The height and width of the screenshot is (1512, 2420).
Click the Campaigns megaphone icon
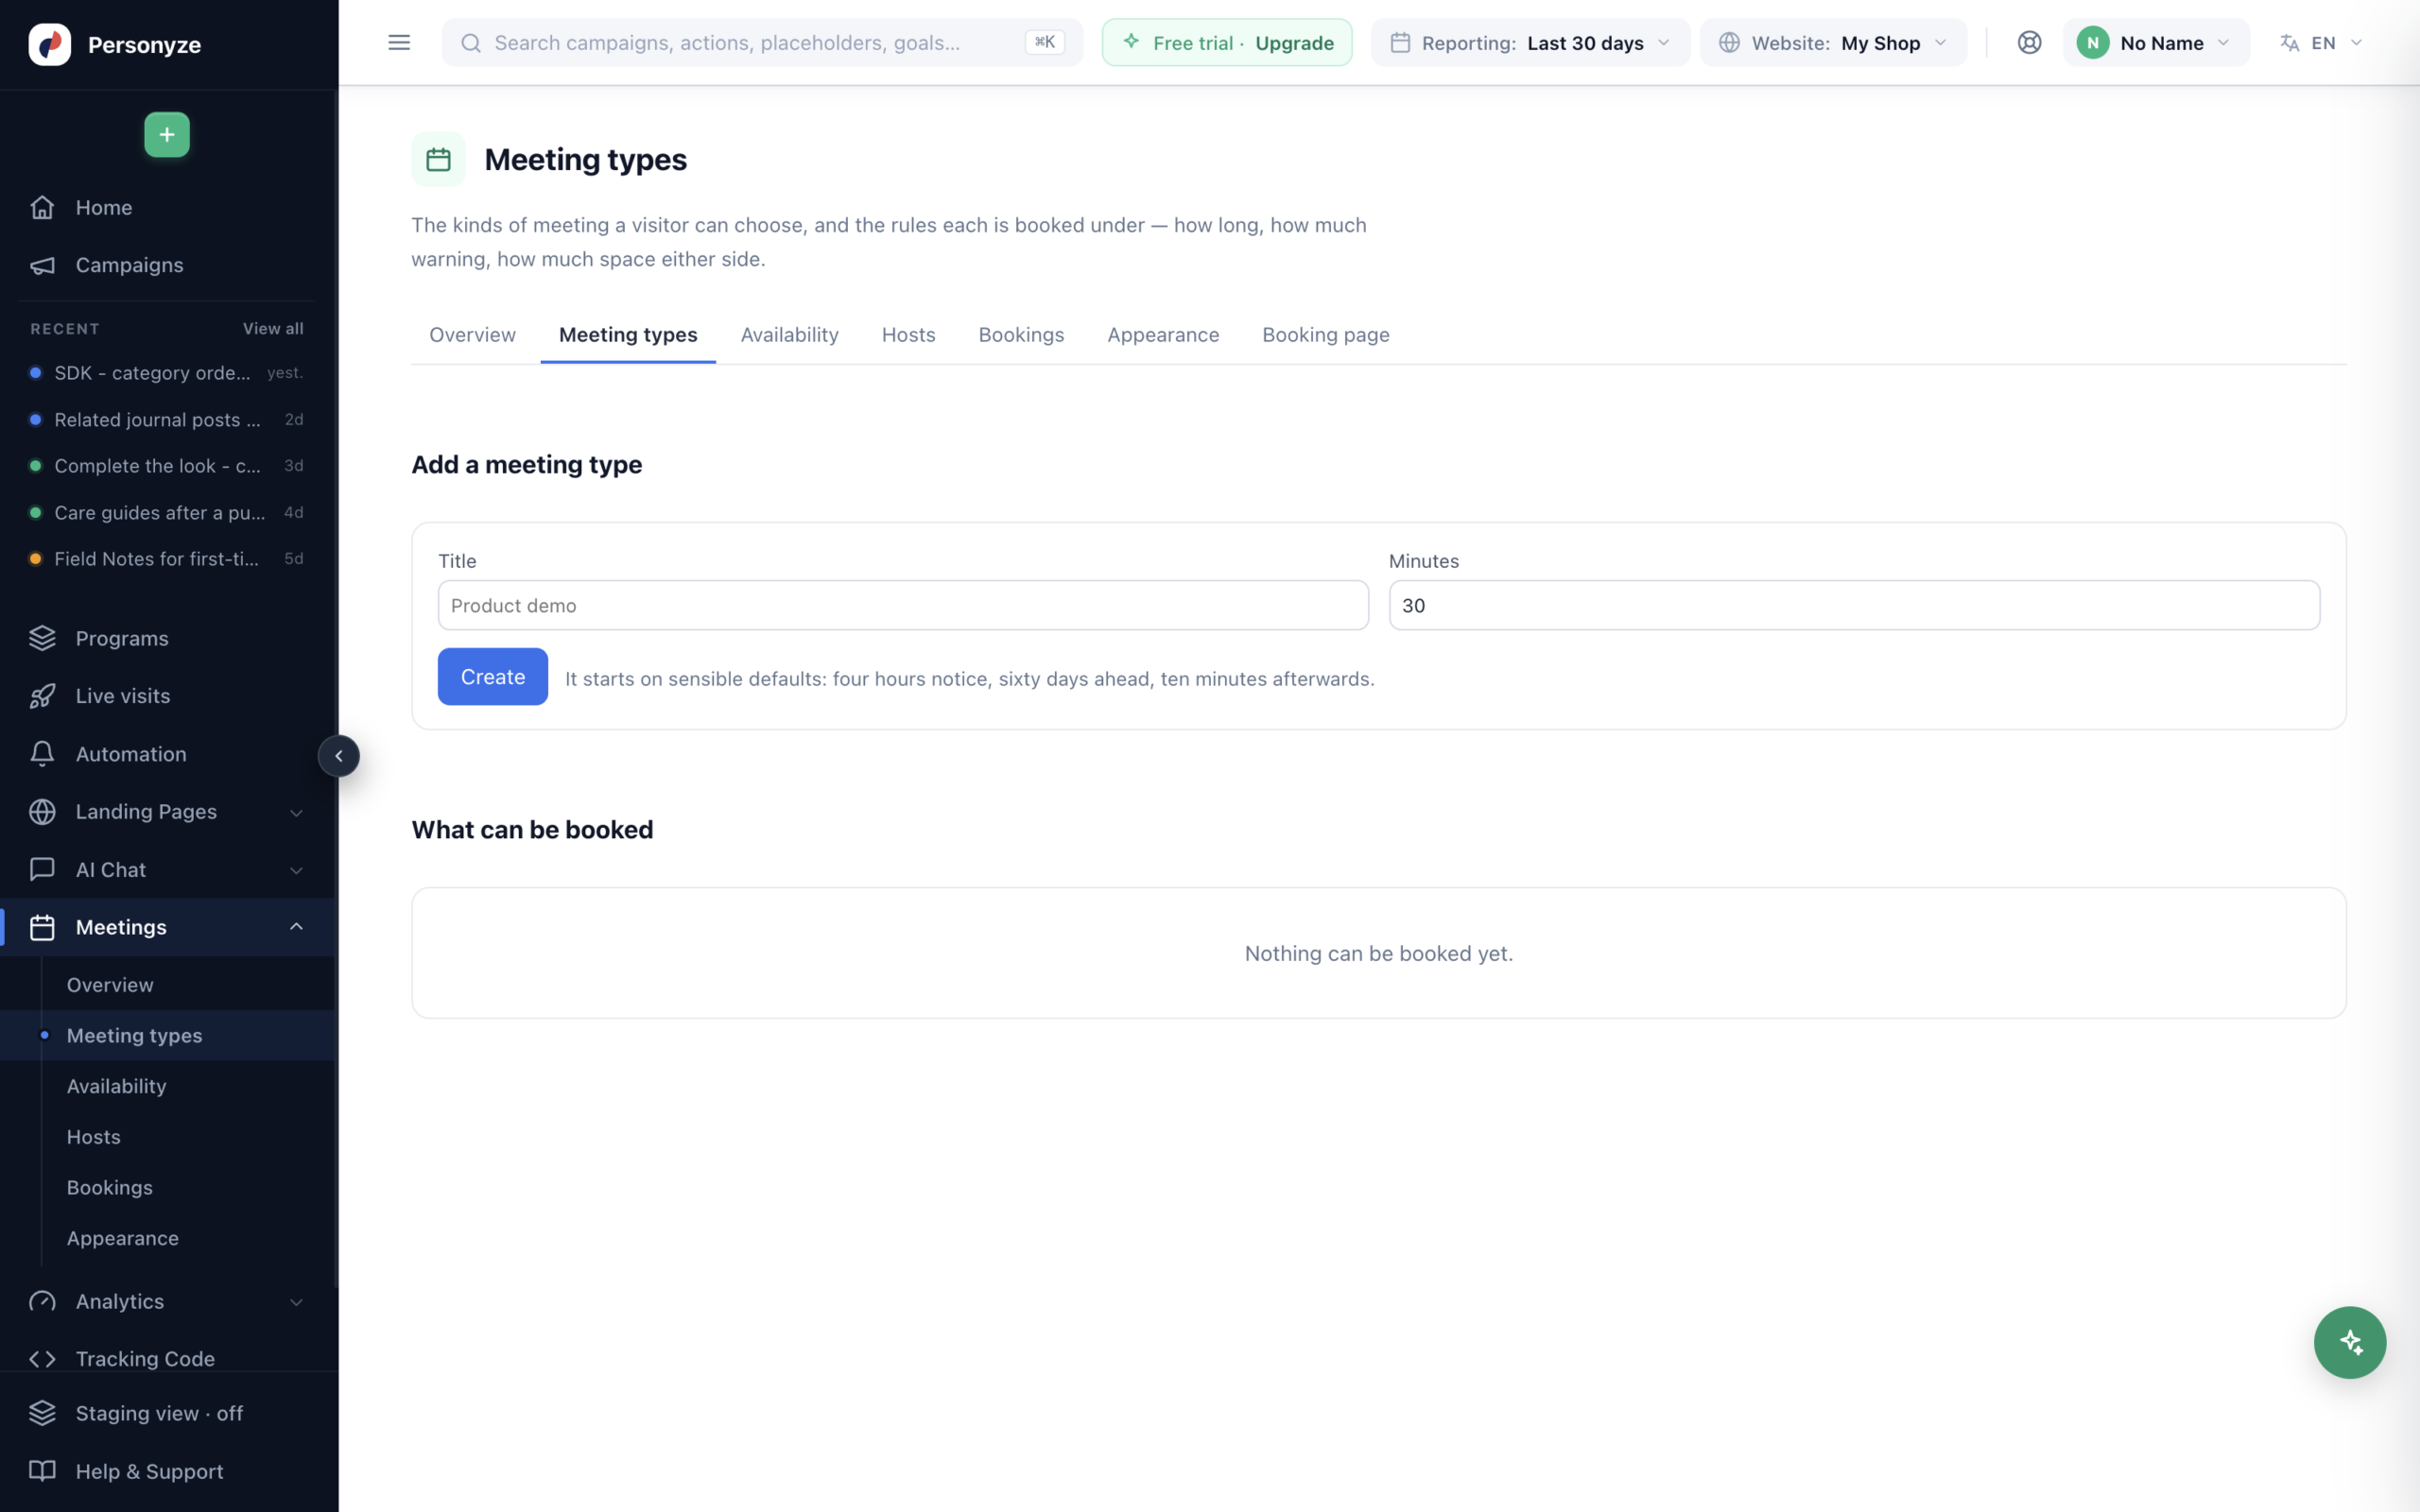point(42,265)
